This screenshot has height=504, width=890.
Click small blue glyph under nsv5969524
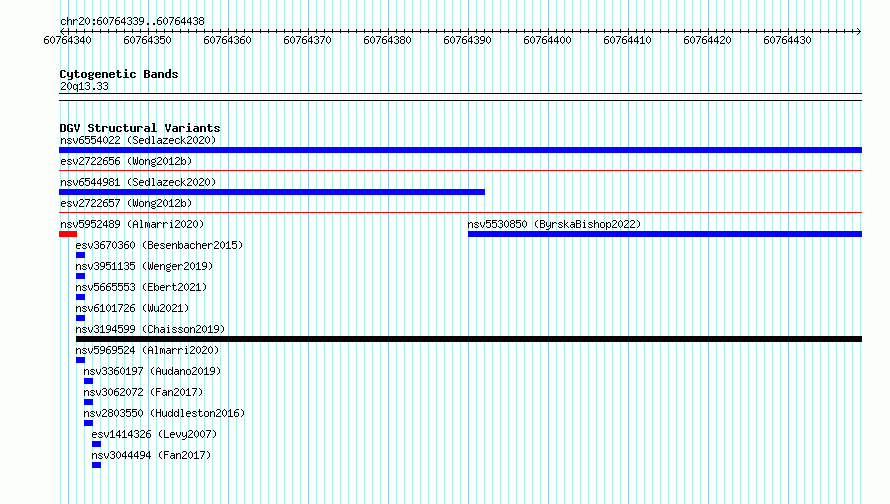81,360
